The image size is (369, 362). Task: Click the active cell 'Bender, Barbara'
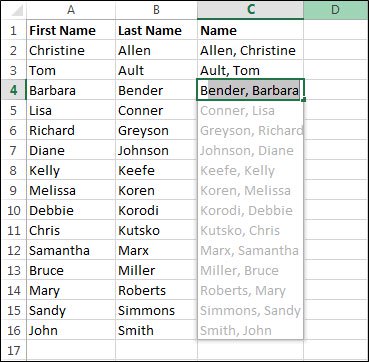250,90
